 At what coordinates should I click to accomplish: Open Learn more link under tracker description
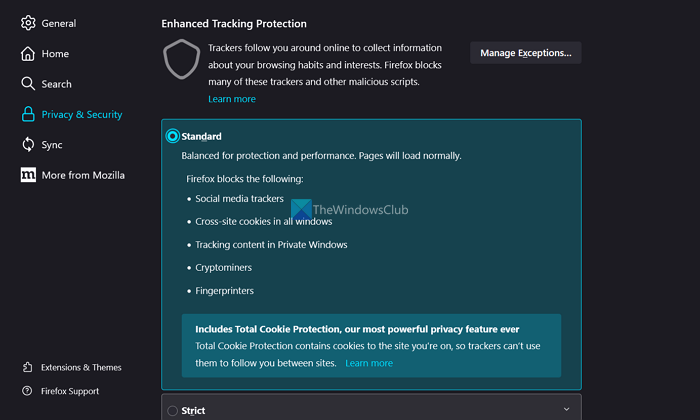pos(231,99)
